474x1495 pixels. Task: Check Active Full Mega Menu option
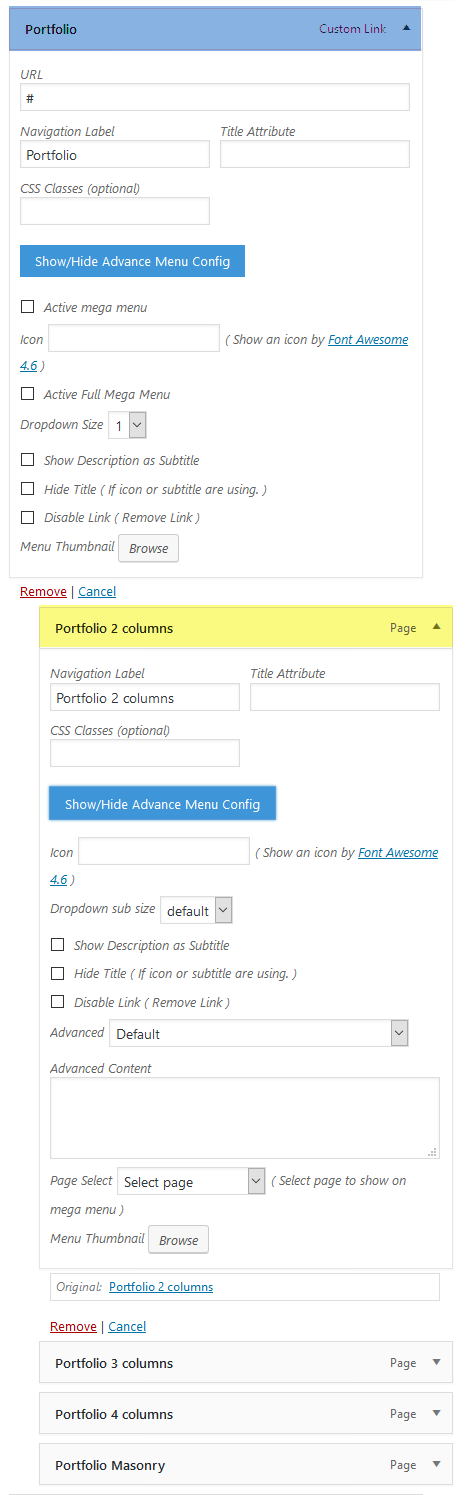coord(28,394)
